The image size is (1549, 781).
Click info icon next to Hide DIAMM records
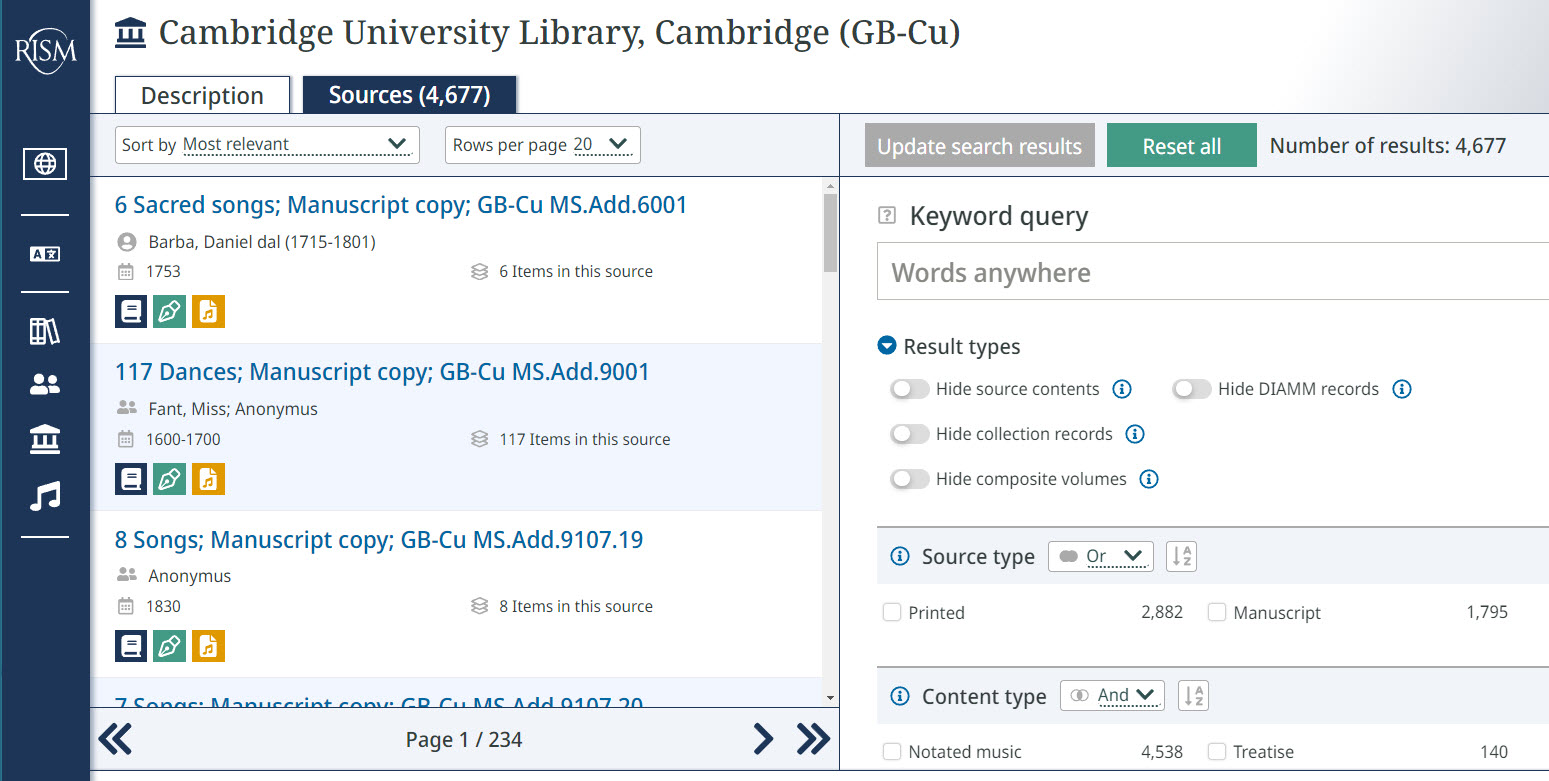click(1402, 389)
